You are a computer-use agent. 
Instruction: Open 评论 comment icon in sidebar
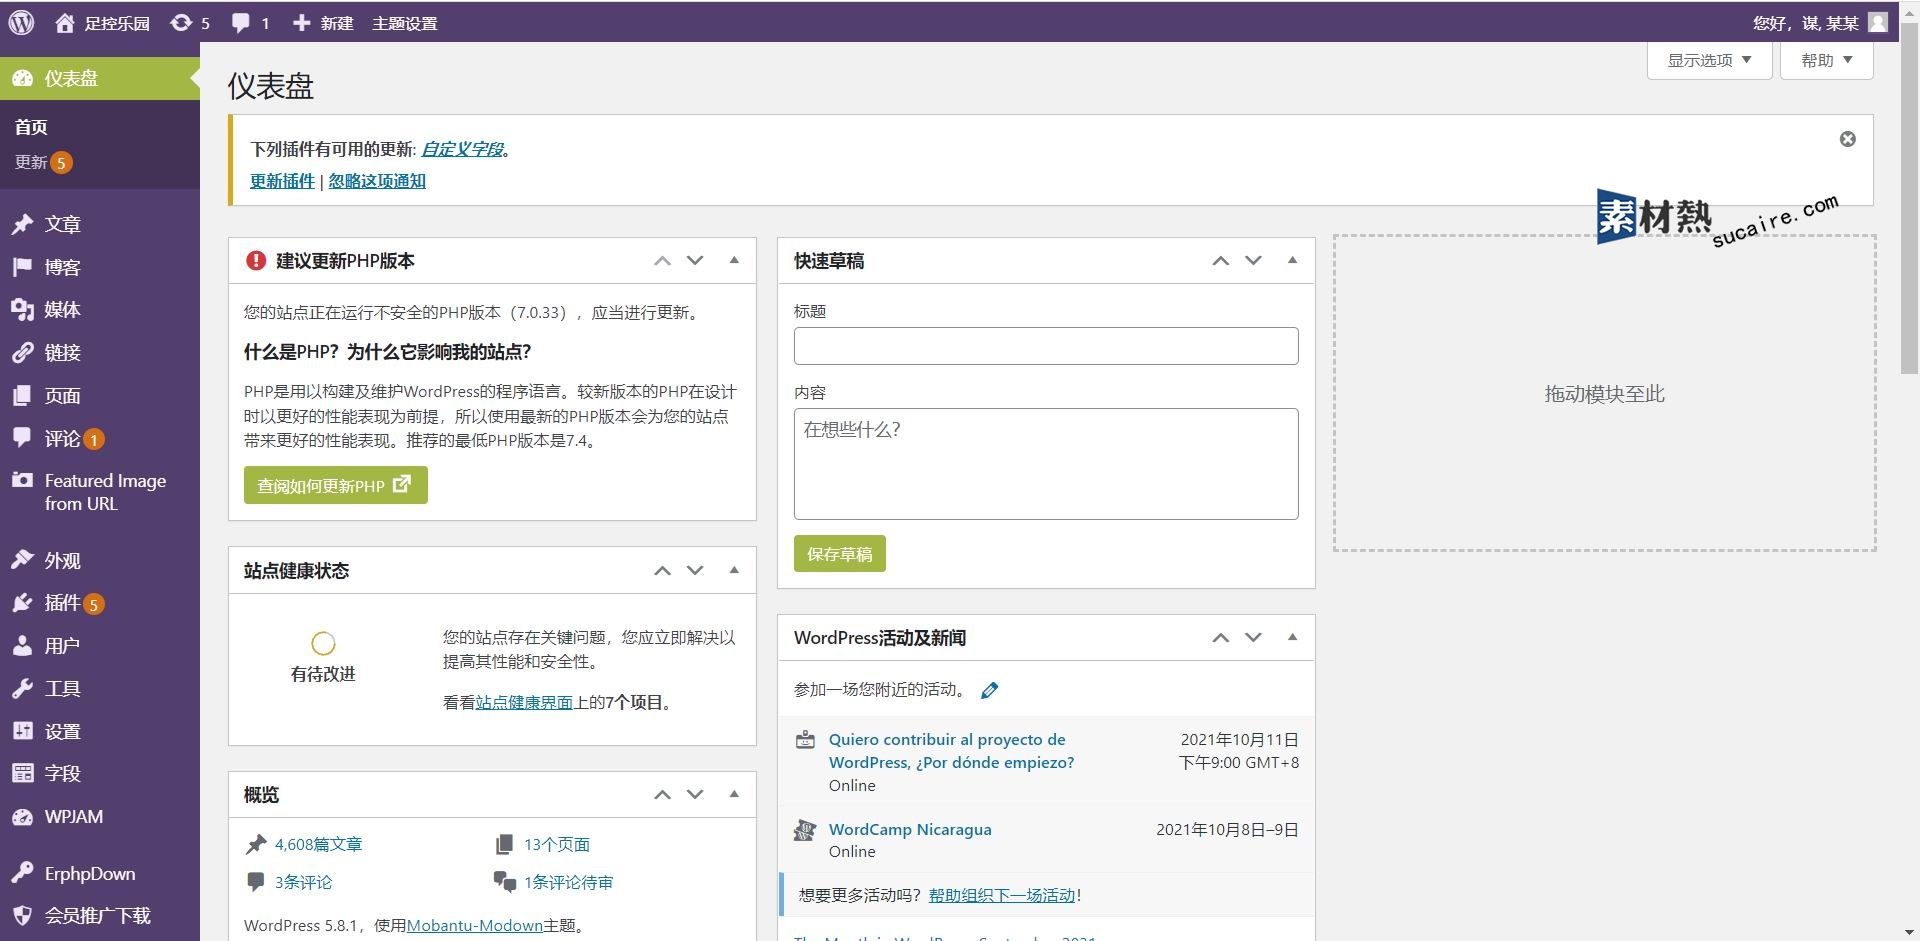22,438
